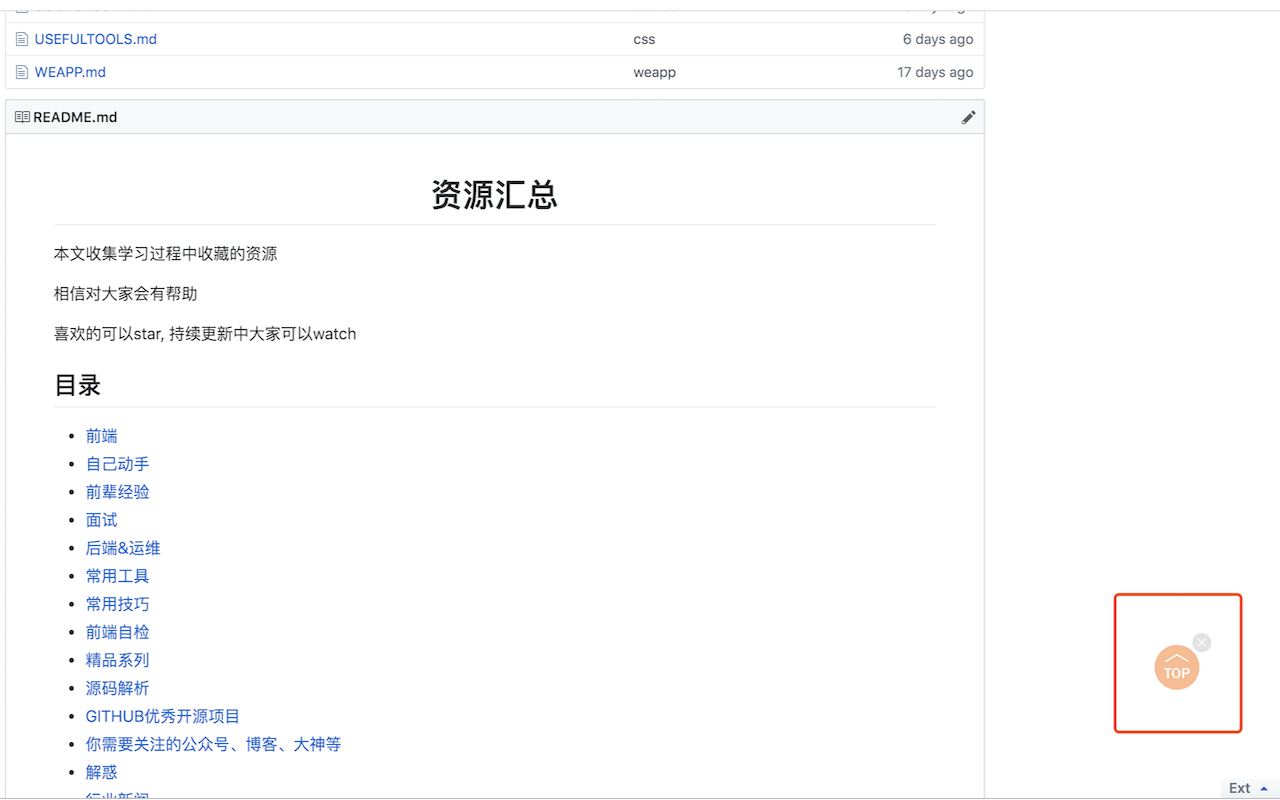1280x800 pixels.
Task: Click the line mentioning star and watch
Action: (x=205, y=334)
